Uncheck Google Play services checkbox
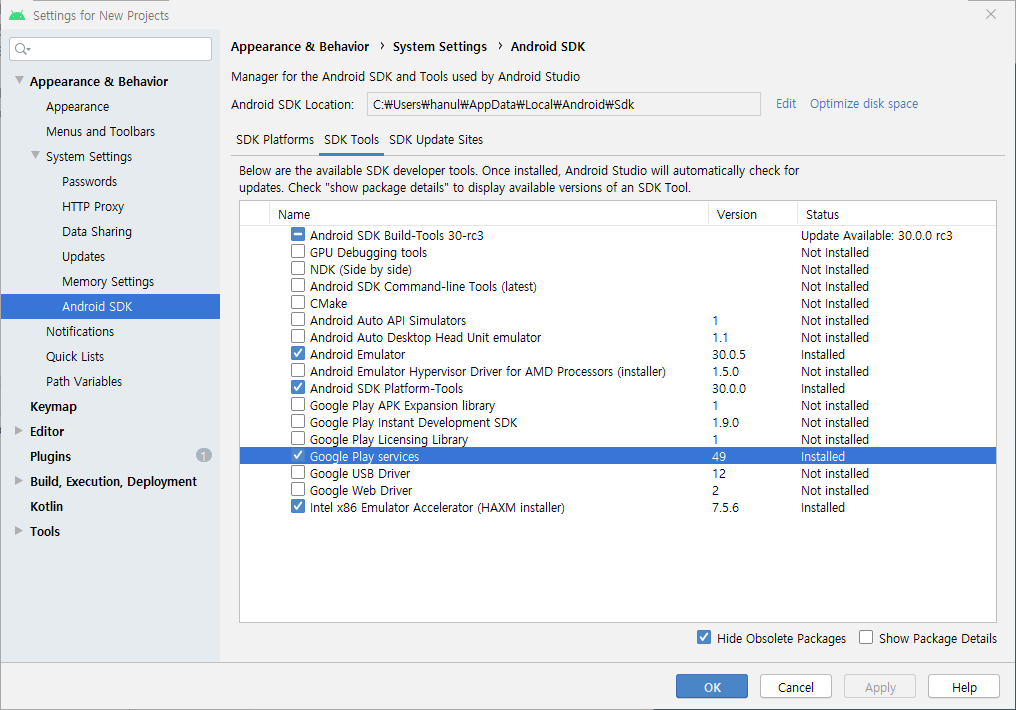Image resolution: width=1016 pixels, height=710 pixels. 297,455
